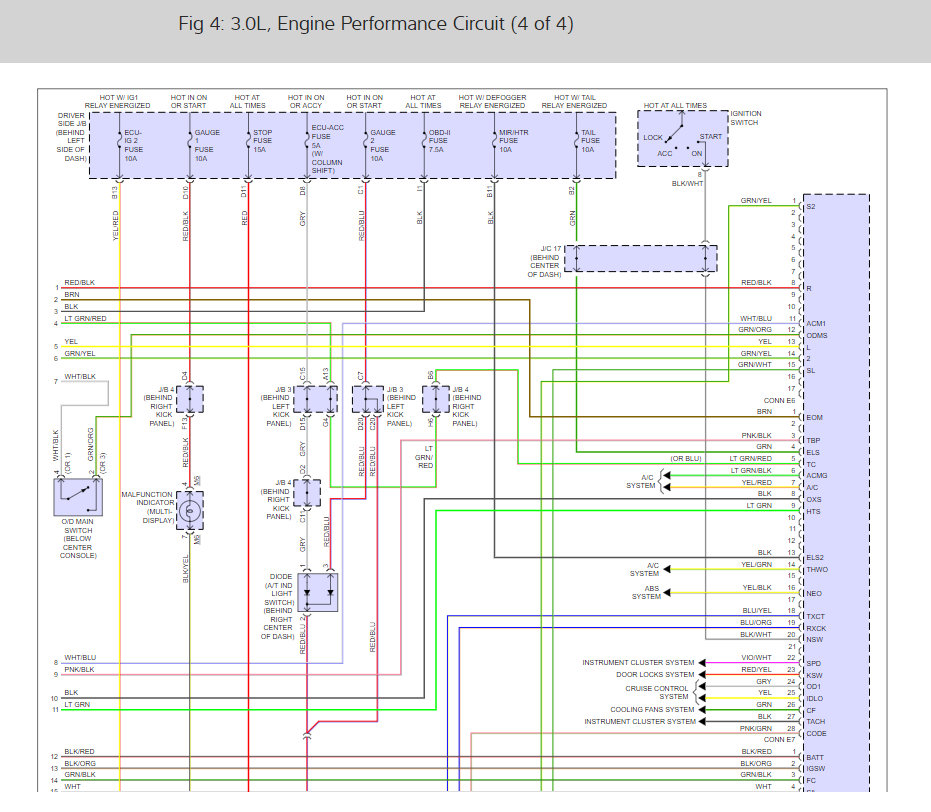Click the GAUGE 2 fuse 10A symbol
The height and width of the screenshot is (812, 931).
tap(365, 141)
